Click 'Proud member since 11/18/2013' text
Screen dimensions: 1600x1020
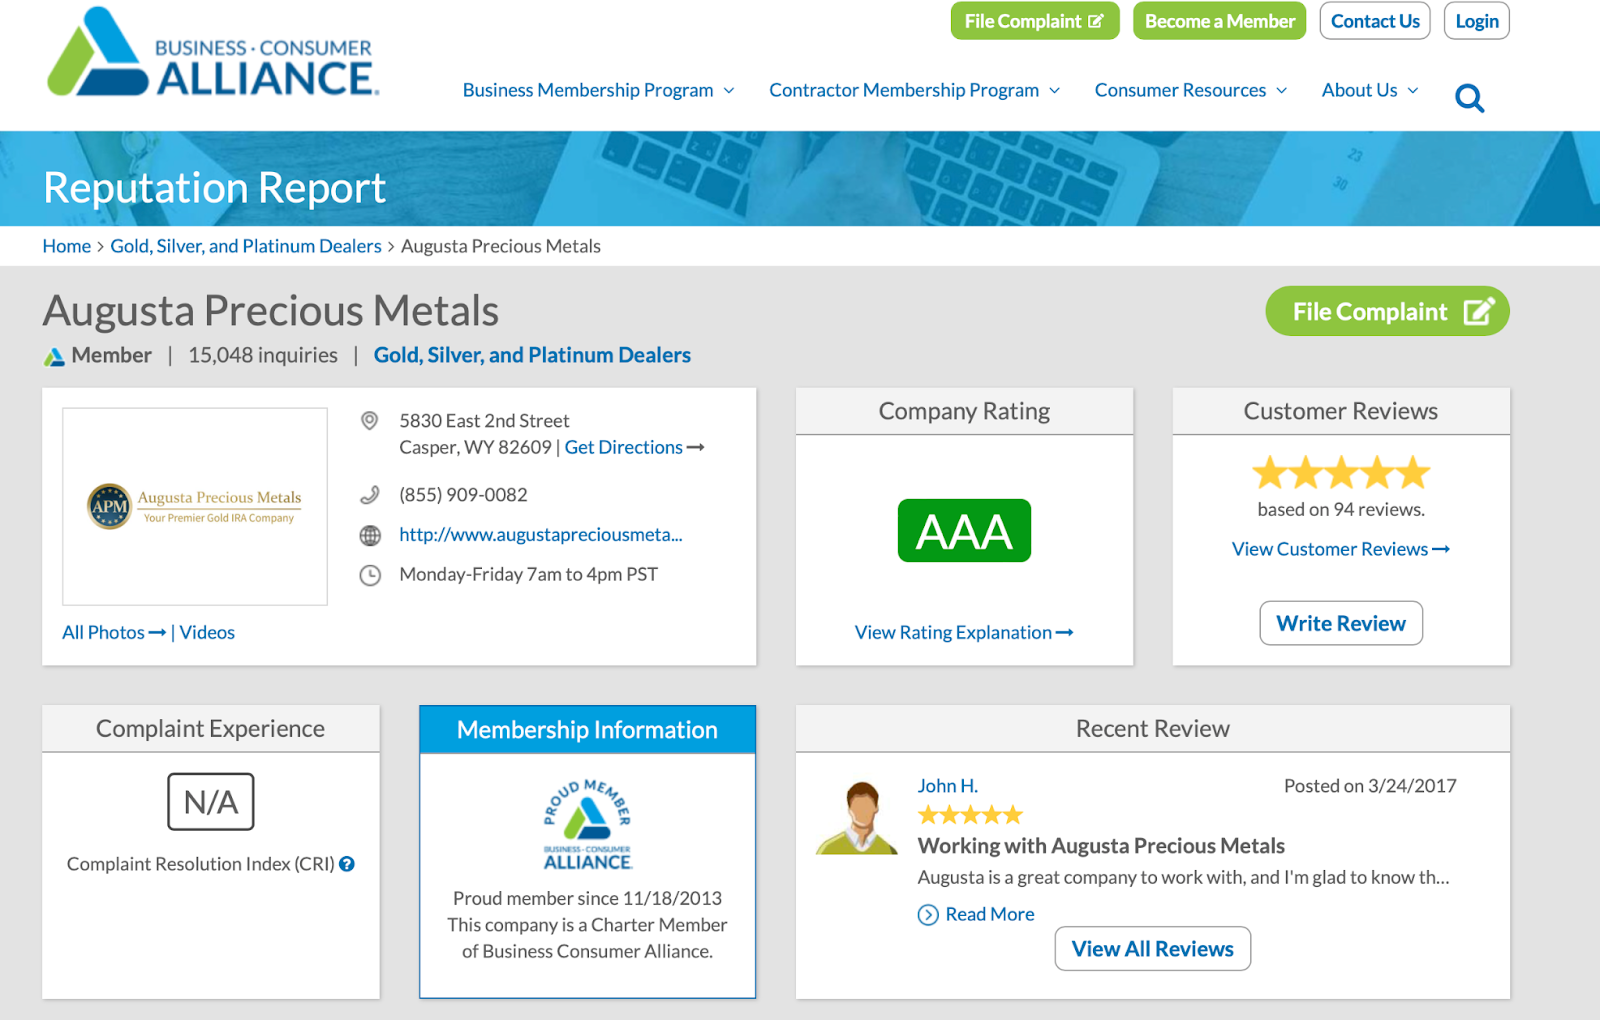pos(587,899)
